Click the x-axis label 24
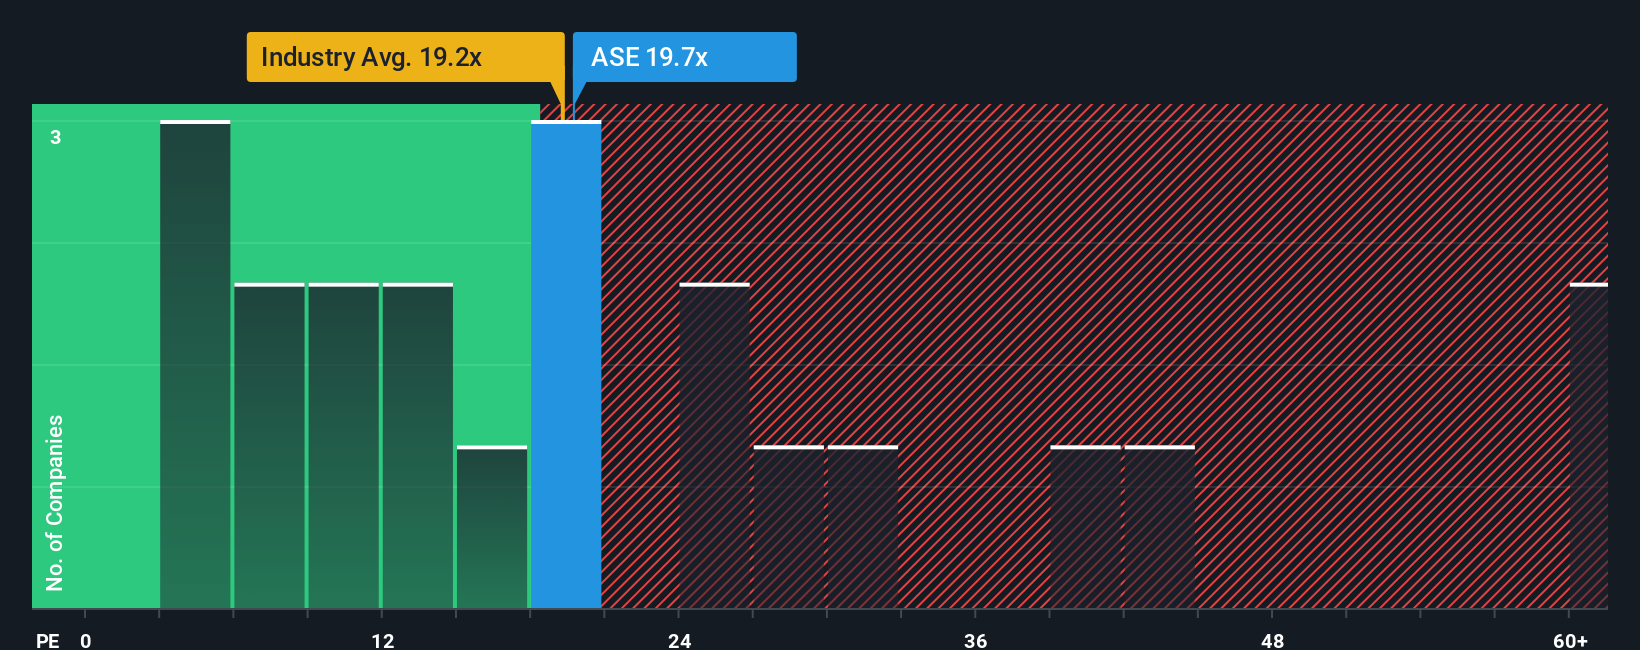This screenshot has height=650, width=1640. [680, 640]
